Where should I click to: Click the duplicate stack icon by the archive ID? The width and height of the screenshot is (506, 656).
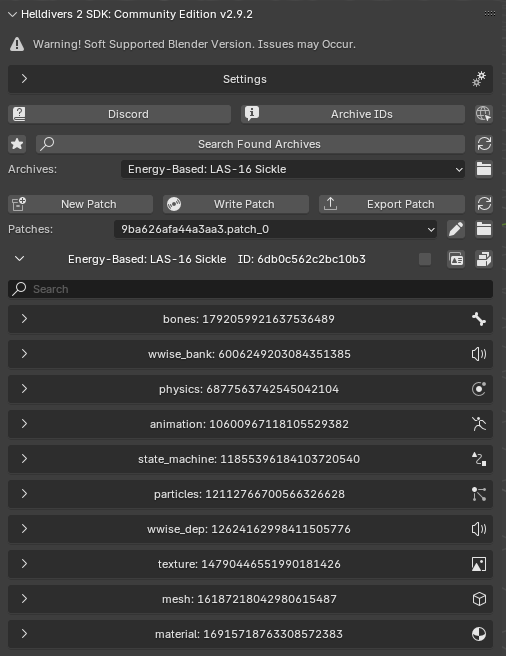click(x=484, y=259)
